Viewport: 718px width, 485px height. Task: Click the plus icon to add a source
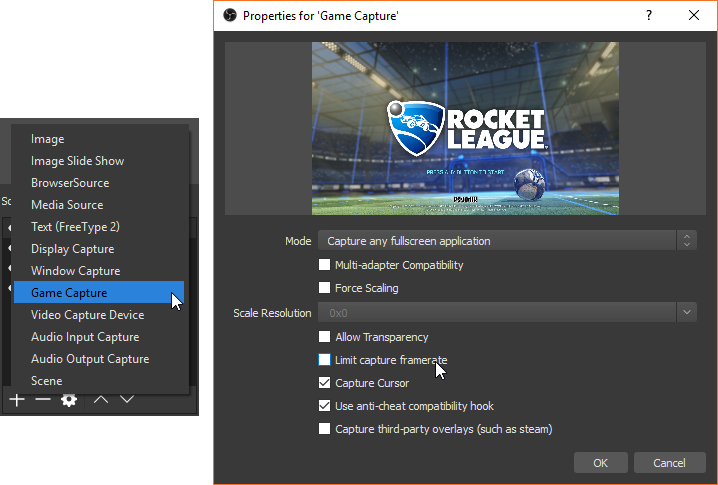pos(17,400)
